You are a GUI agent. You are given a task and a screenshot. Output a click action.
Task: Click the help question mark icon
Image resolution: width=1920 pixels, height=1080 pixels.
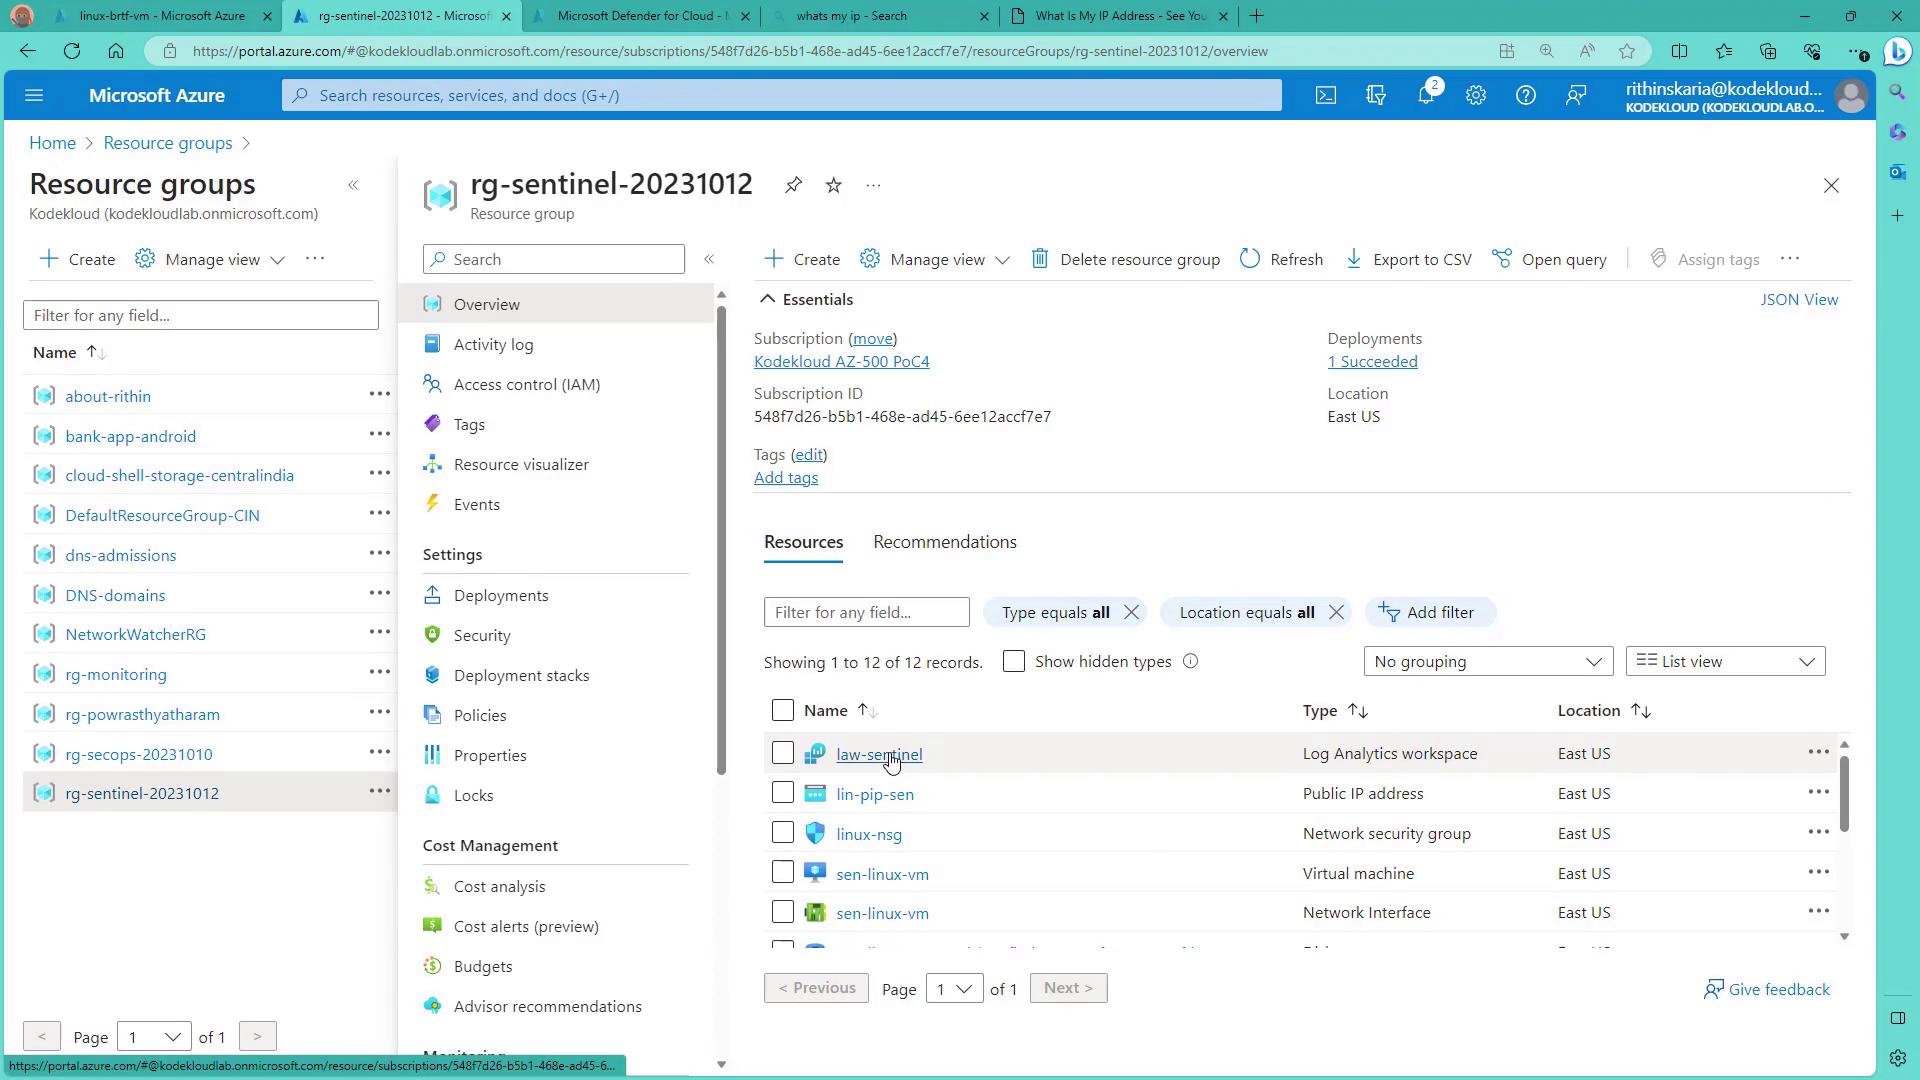click(1525, 95)
